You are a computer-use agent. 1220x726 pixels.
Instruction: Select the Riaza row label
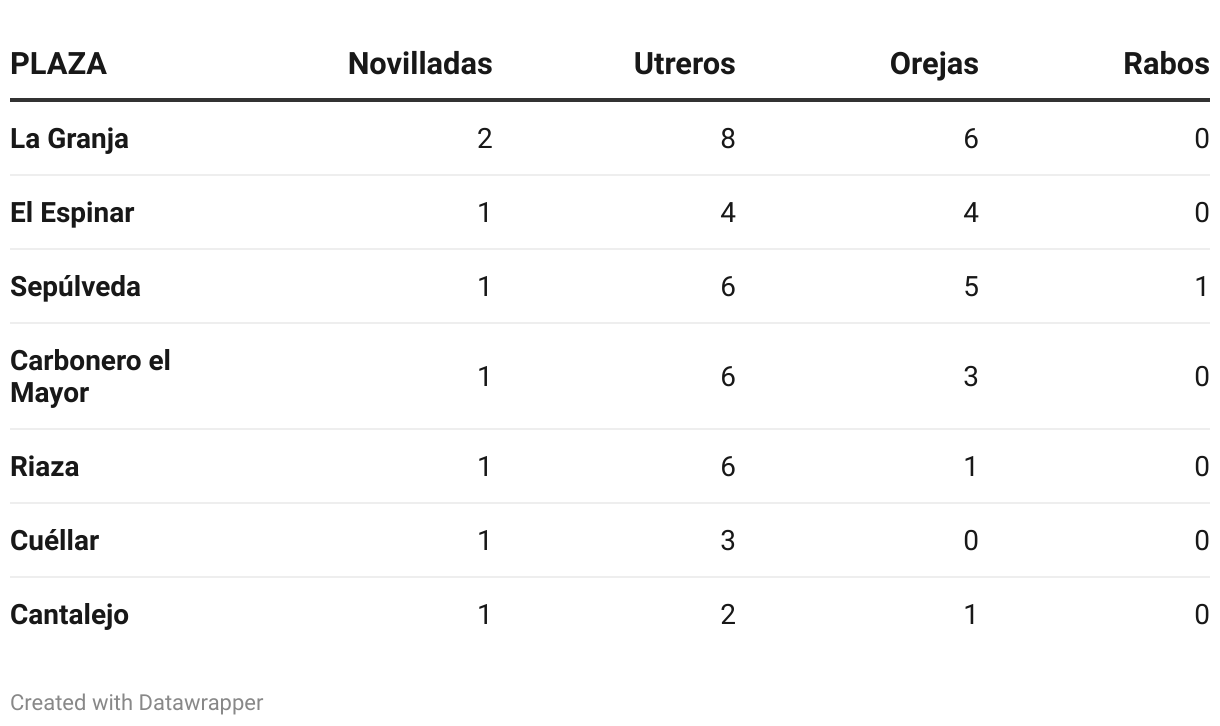point(44,466)
